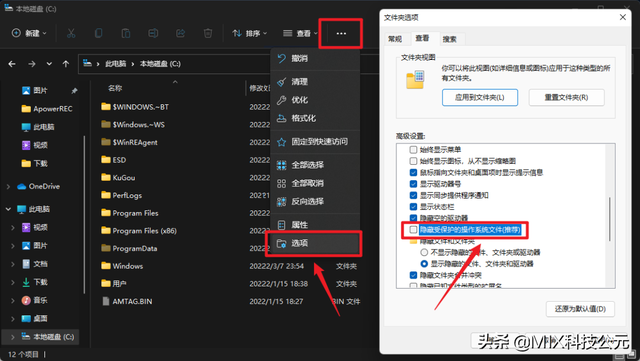The width and height of the screenshot is (640, 361).
Task: Select the 桌面 item in sidebar
Action: click(35, 319)
